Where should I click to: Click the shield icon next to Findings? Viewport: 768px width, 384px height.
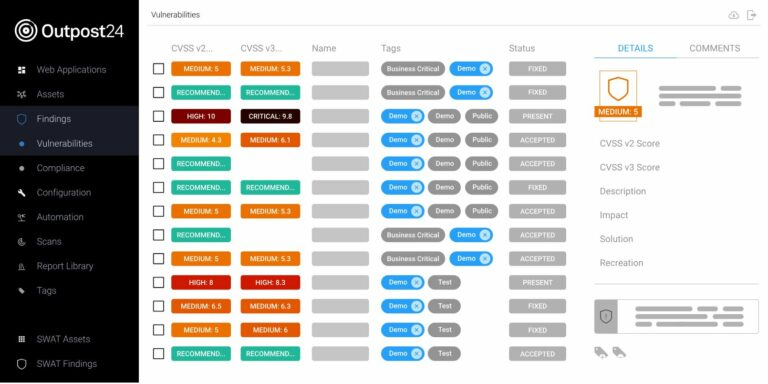click(22, 119)
